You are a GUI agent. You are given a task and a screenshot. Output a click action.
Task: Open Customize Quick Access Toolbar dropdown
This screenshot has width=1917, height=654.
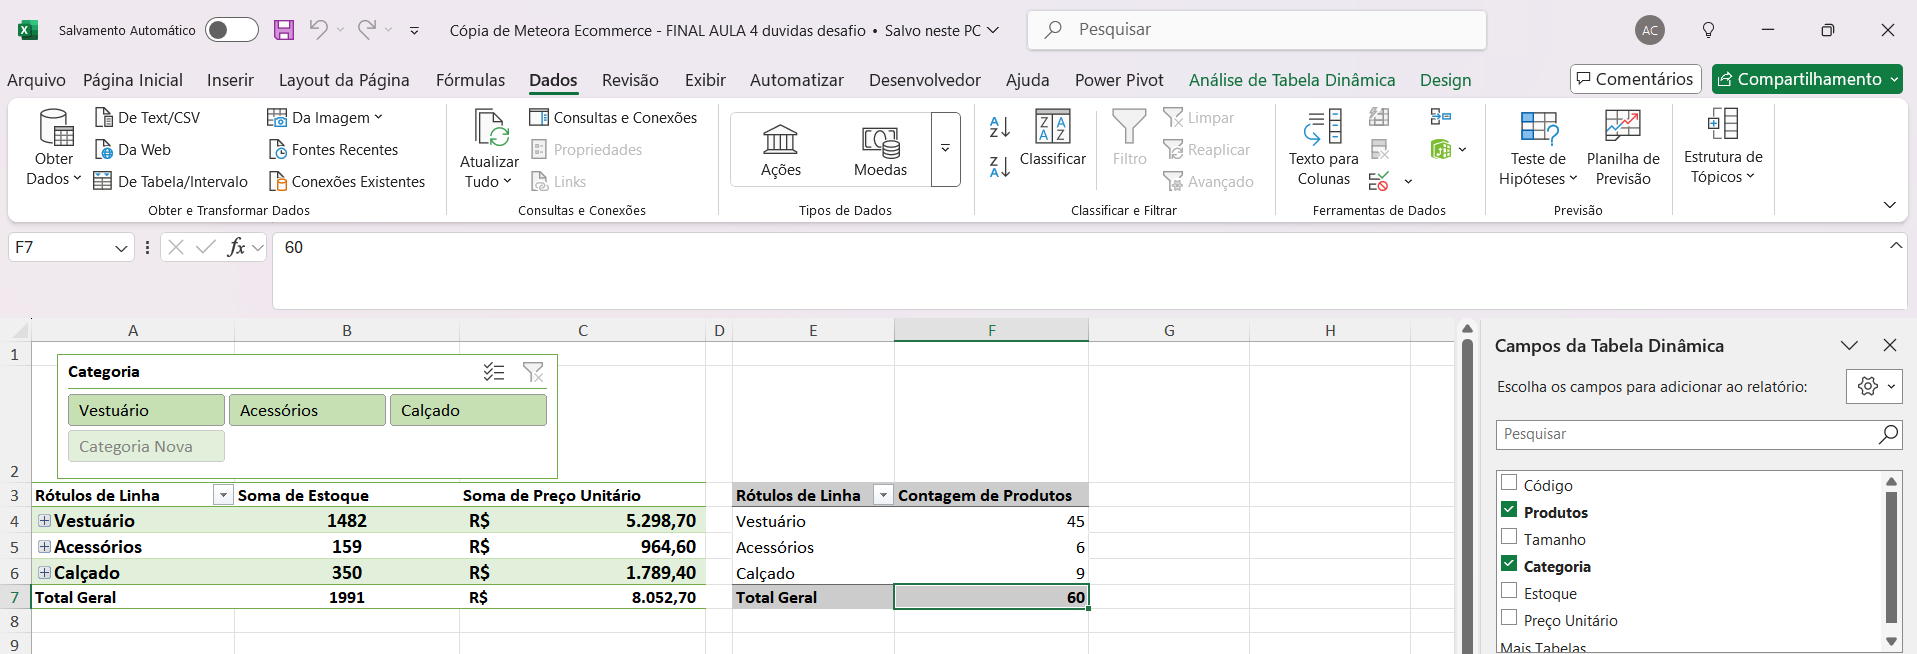pyautogui.click(x=414, y=31)
